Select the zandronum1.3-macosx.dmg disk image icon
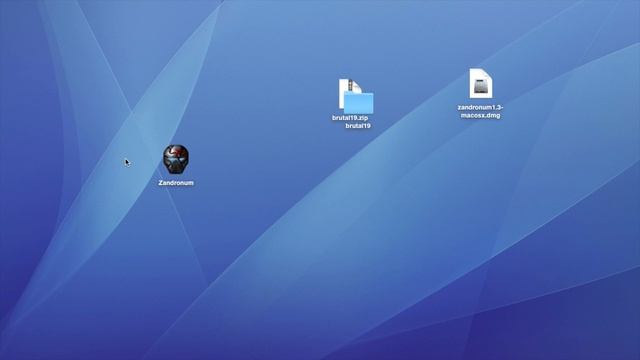The image size is (640, 360). [x=480, y=84]
